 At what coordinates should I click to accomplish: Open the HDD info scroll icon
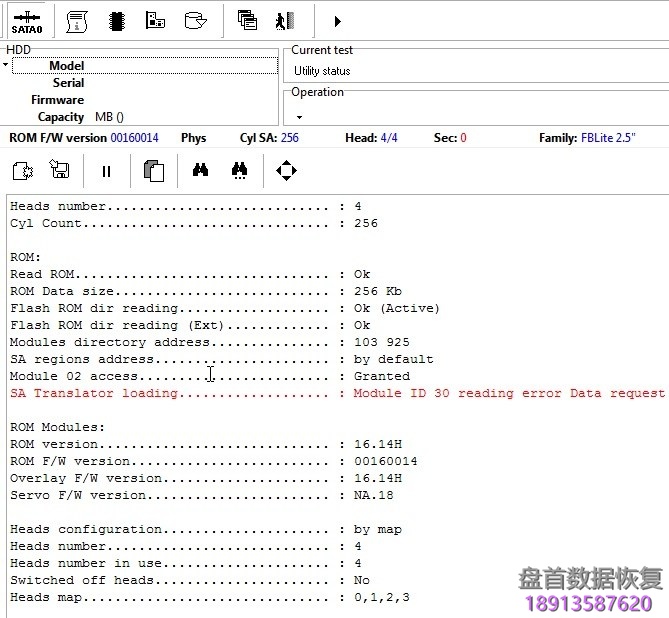[x=77, y=21]
